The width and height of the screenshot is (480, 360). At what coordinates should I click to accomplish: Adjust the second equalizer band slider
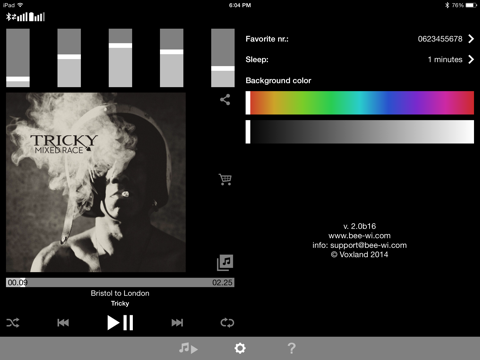pos(69,58)
